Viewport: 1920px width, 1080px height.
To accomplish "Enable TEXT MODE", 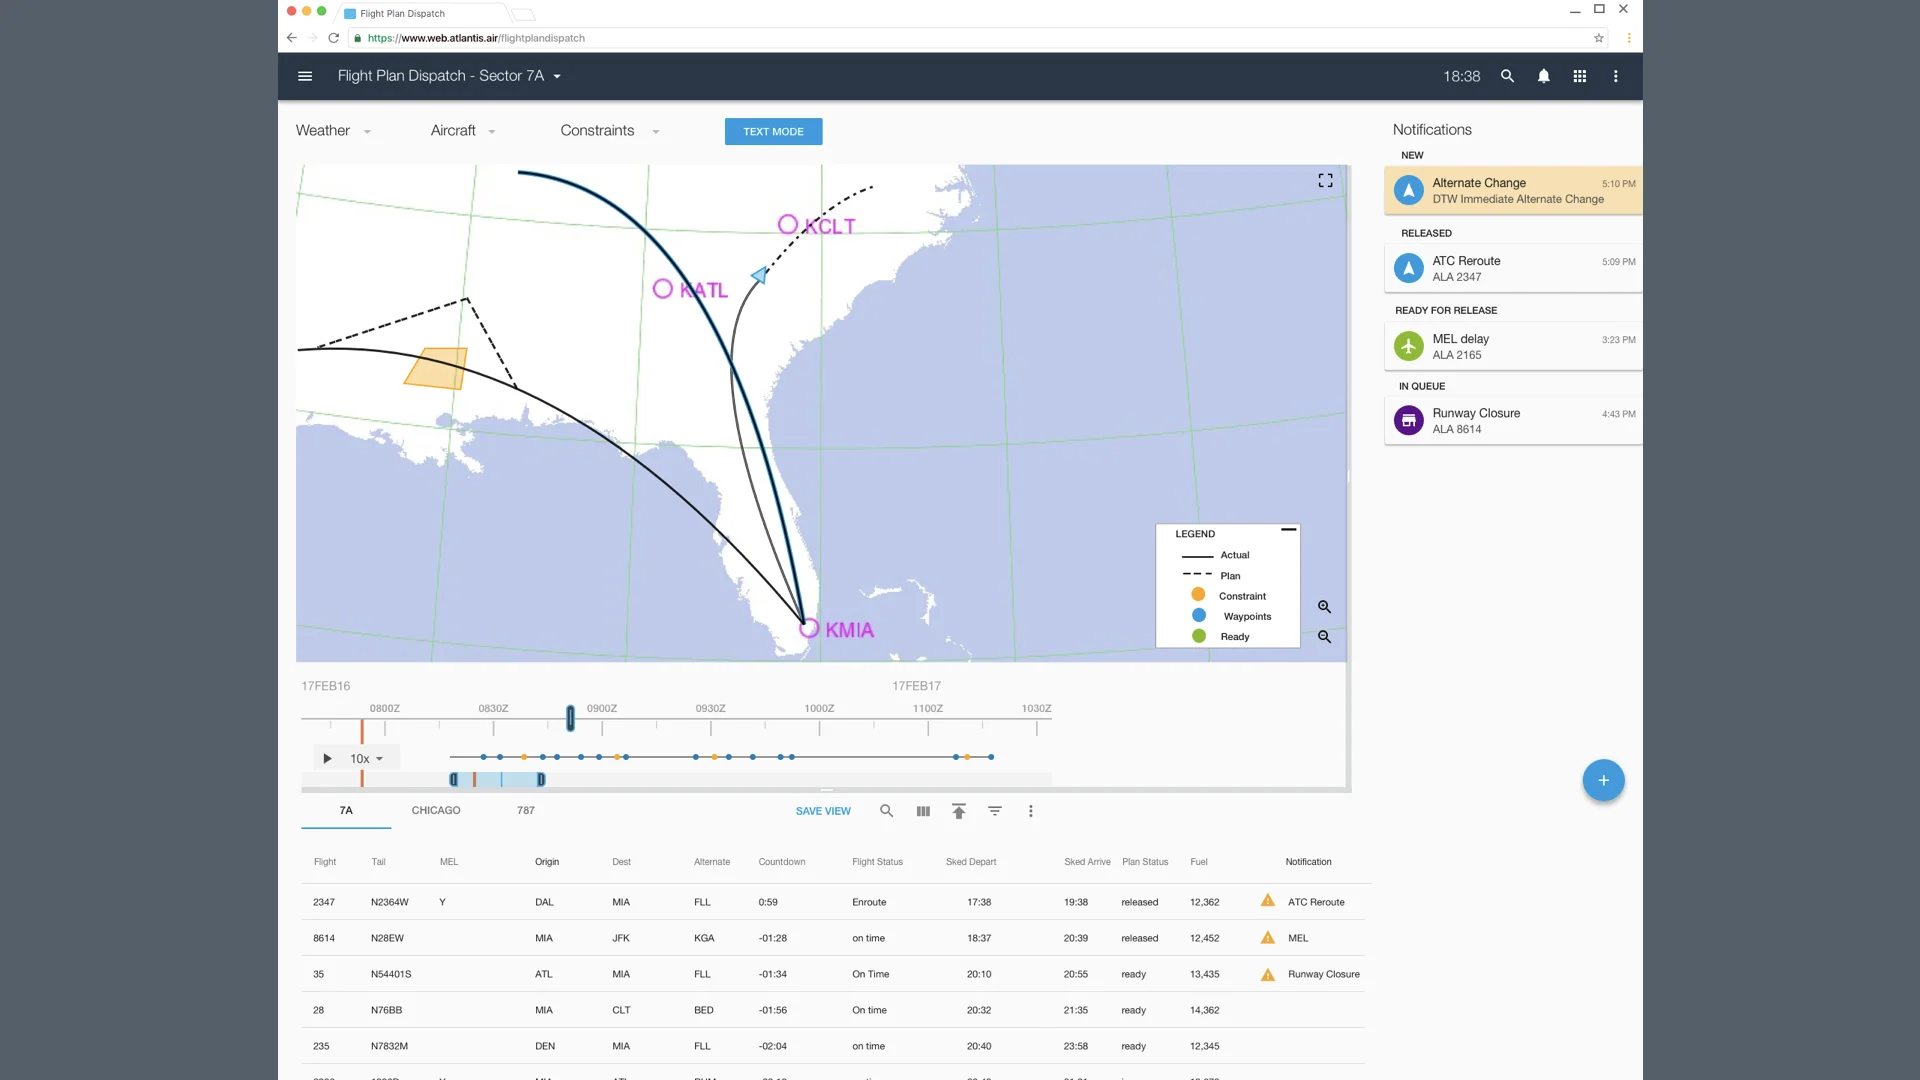I will [773, 131].
